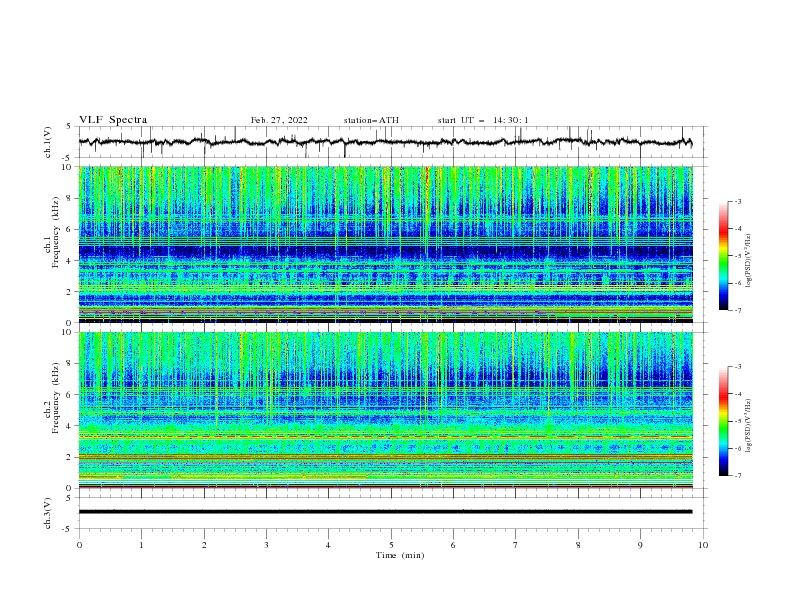Click the "VLF Spectra" title text
The image size is (792, 612).
click(113, 120)
